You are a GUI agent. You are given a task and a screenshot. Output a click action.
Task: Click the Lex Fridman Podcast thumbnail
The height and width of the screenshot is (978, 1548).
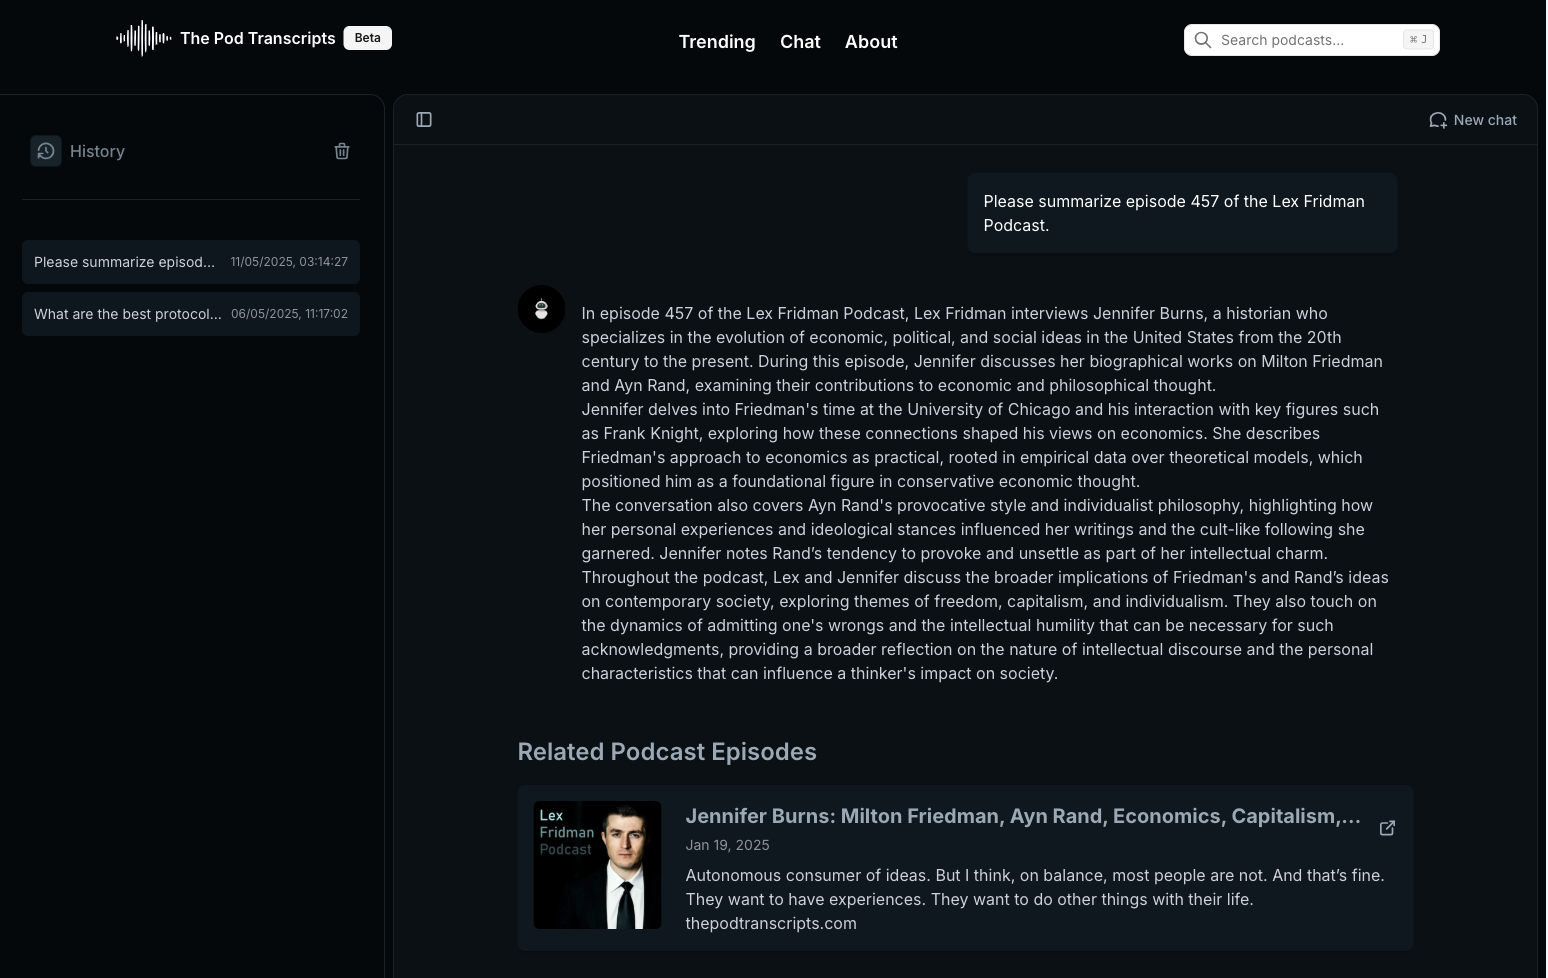pyautogui.click(x=597, y=865)
